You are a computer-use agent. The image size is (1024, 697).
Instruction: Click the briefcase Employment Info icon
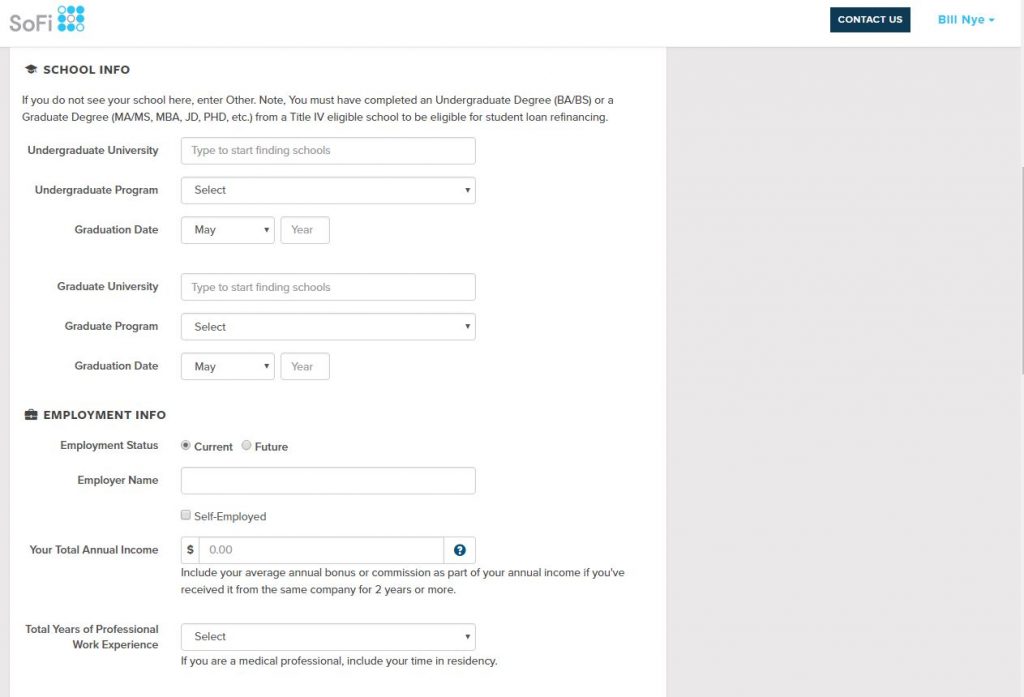31,415
